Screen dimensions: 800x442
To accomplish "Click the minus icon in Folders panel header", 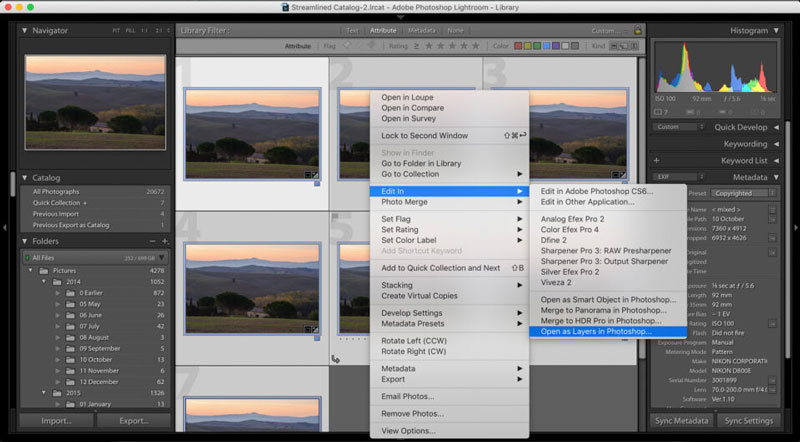I will (153, 241).
